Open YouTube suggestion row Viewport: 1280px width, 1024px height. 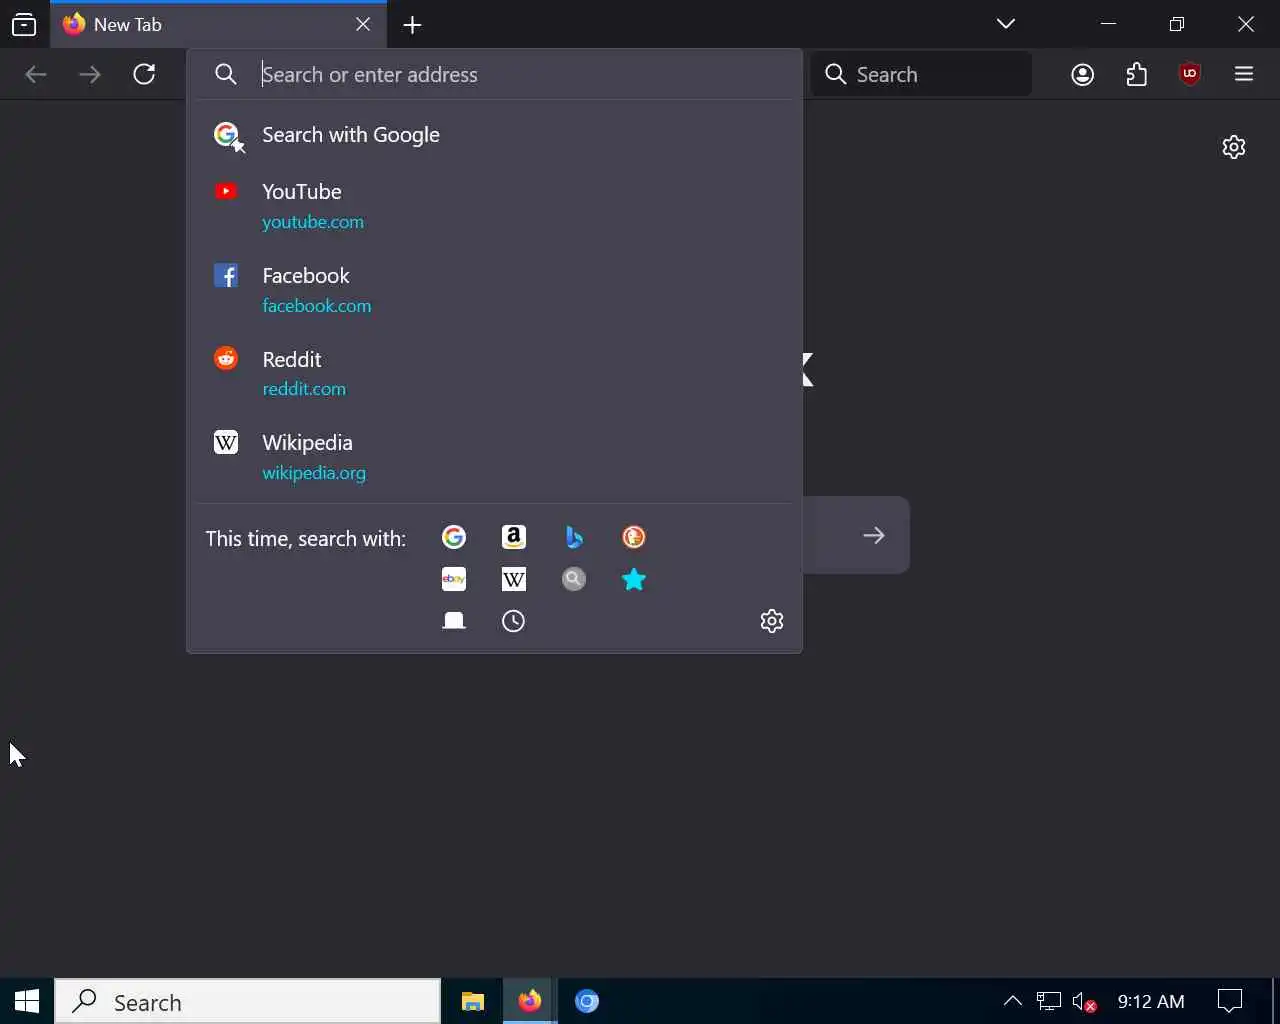click(494, 206)
